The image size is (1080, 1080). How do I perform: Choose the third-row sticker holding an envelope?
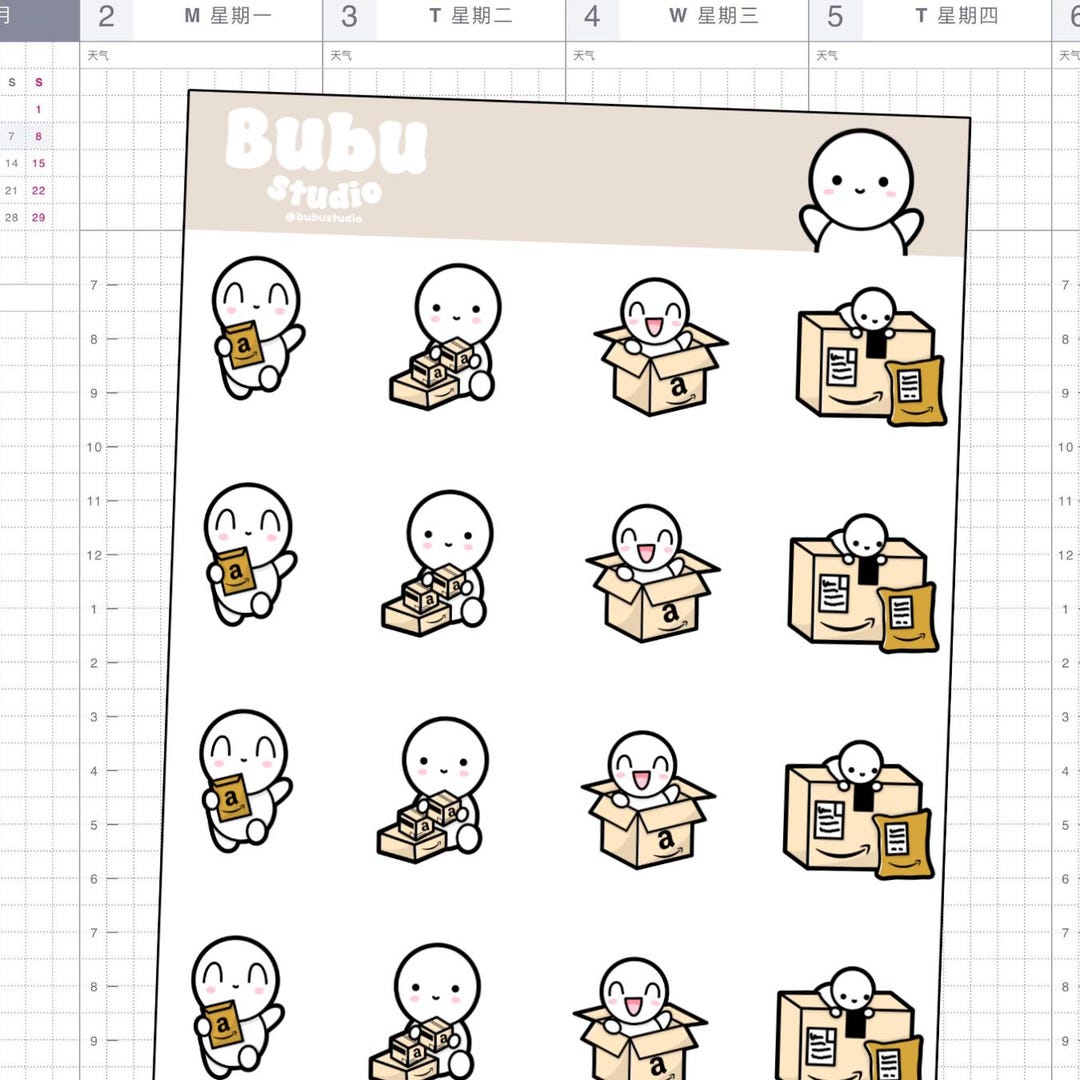[245, 781]
